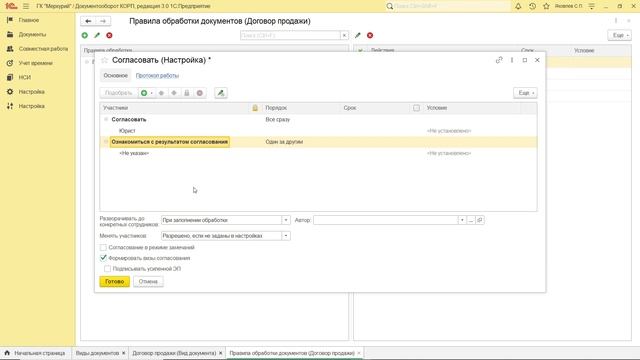Edit rule with pencil next to green plus
This screenshot has width=640, height=360.
tap(97, 36)
